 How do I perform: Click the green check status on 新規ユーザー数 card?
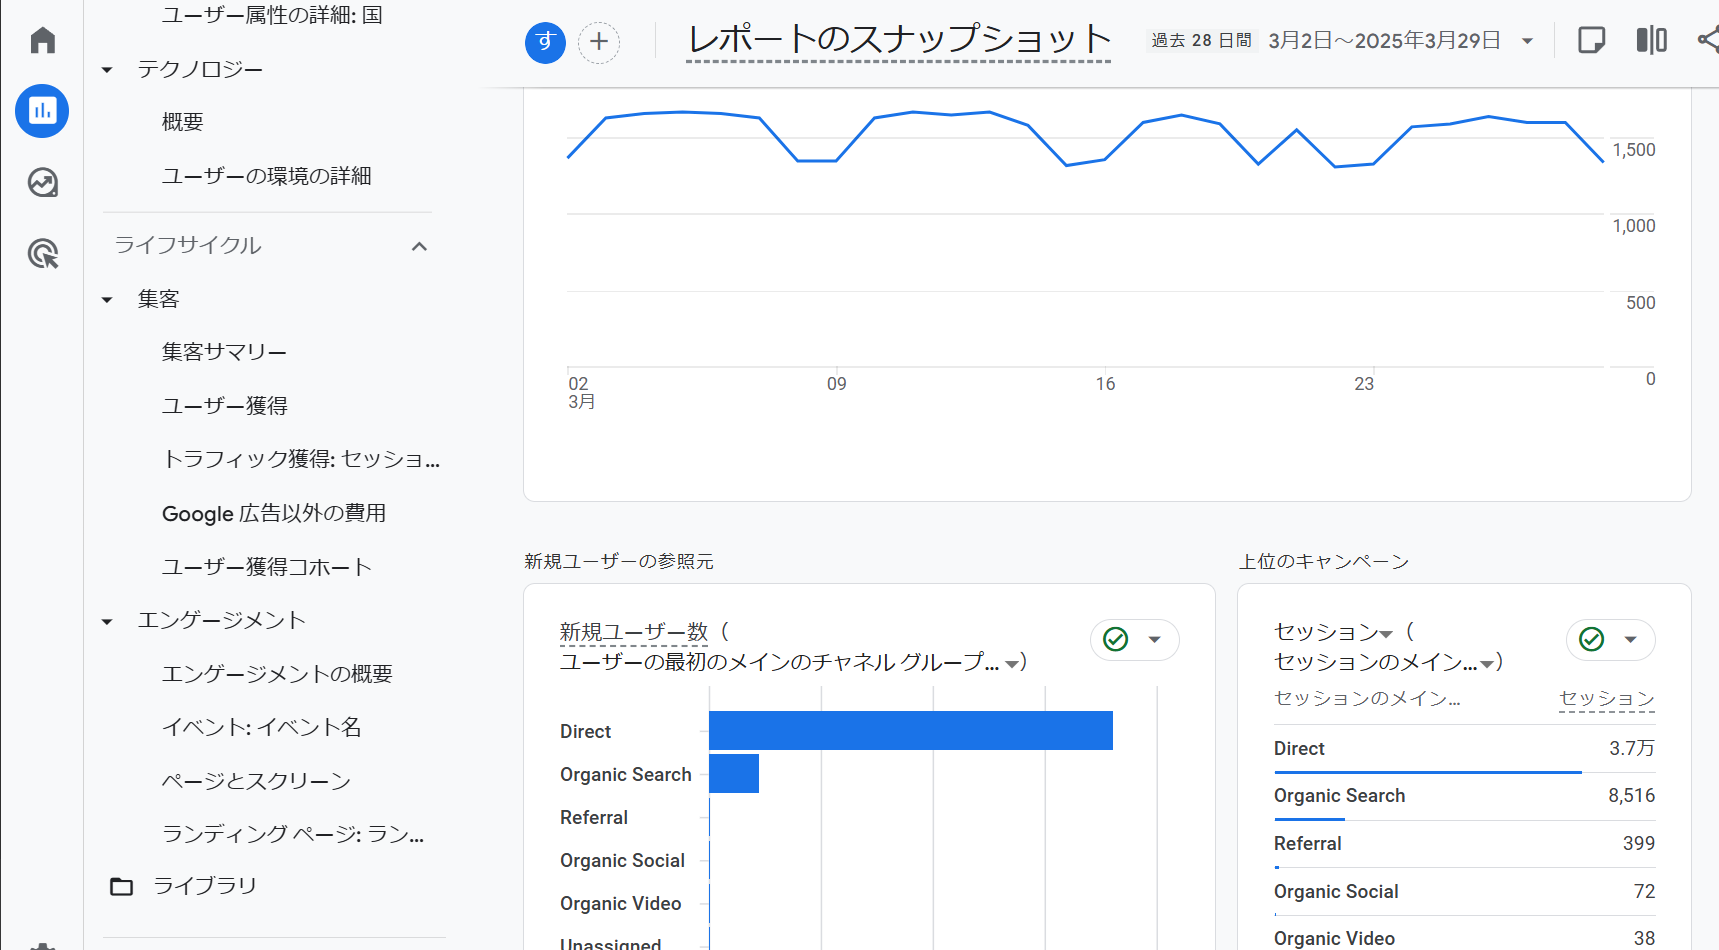click(x=1116, y=639)
